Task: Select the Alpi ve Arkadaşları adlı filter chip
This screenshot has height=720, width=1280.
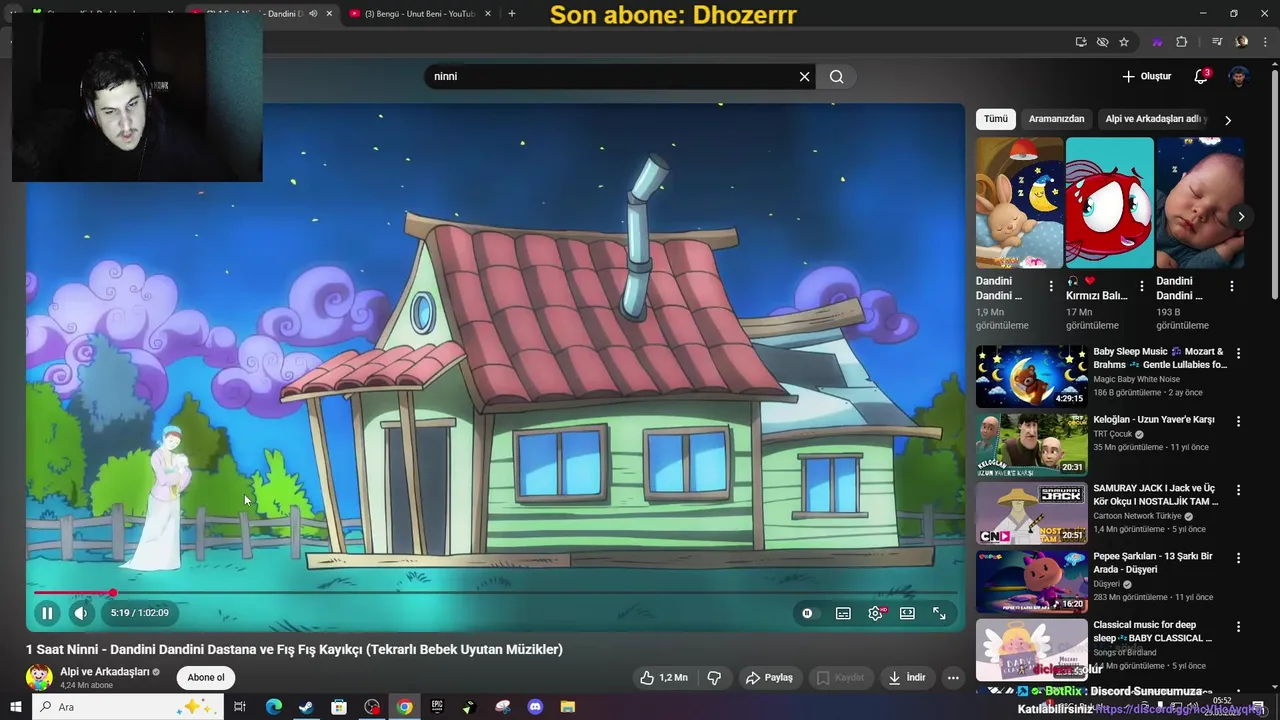Action: (1156, 118)
